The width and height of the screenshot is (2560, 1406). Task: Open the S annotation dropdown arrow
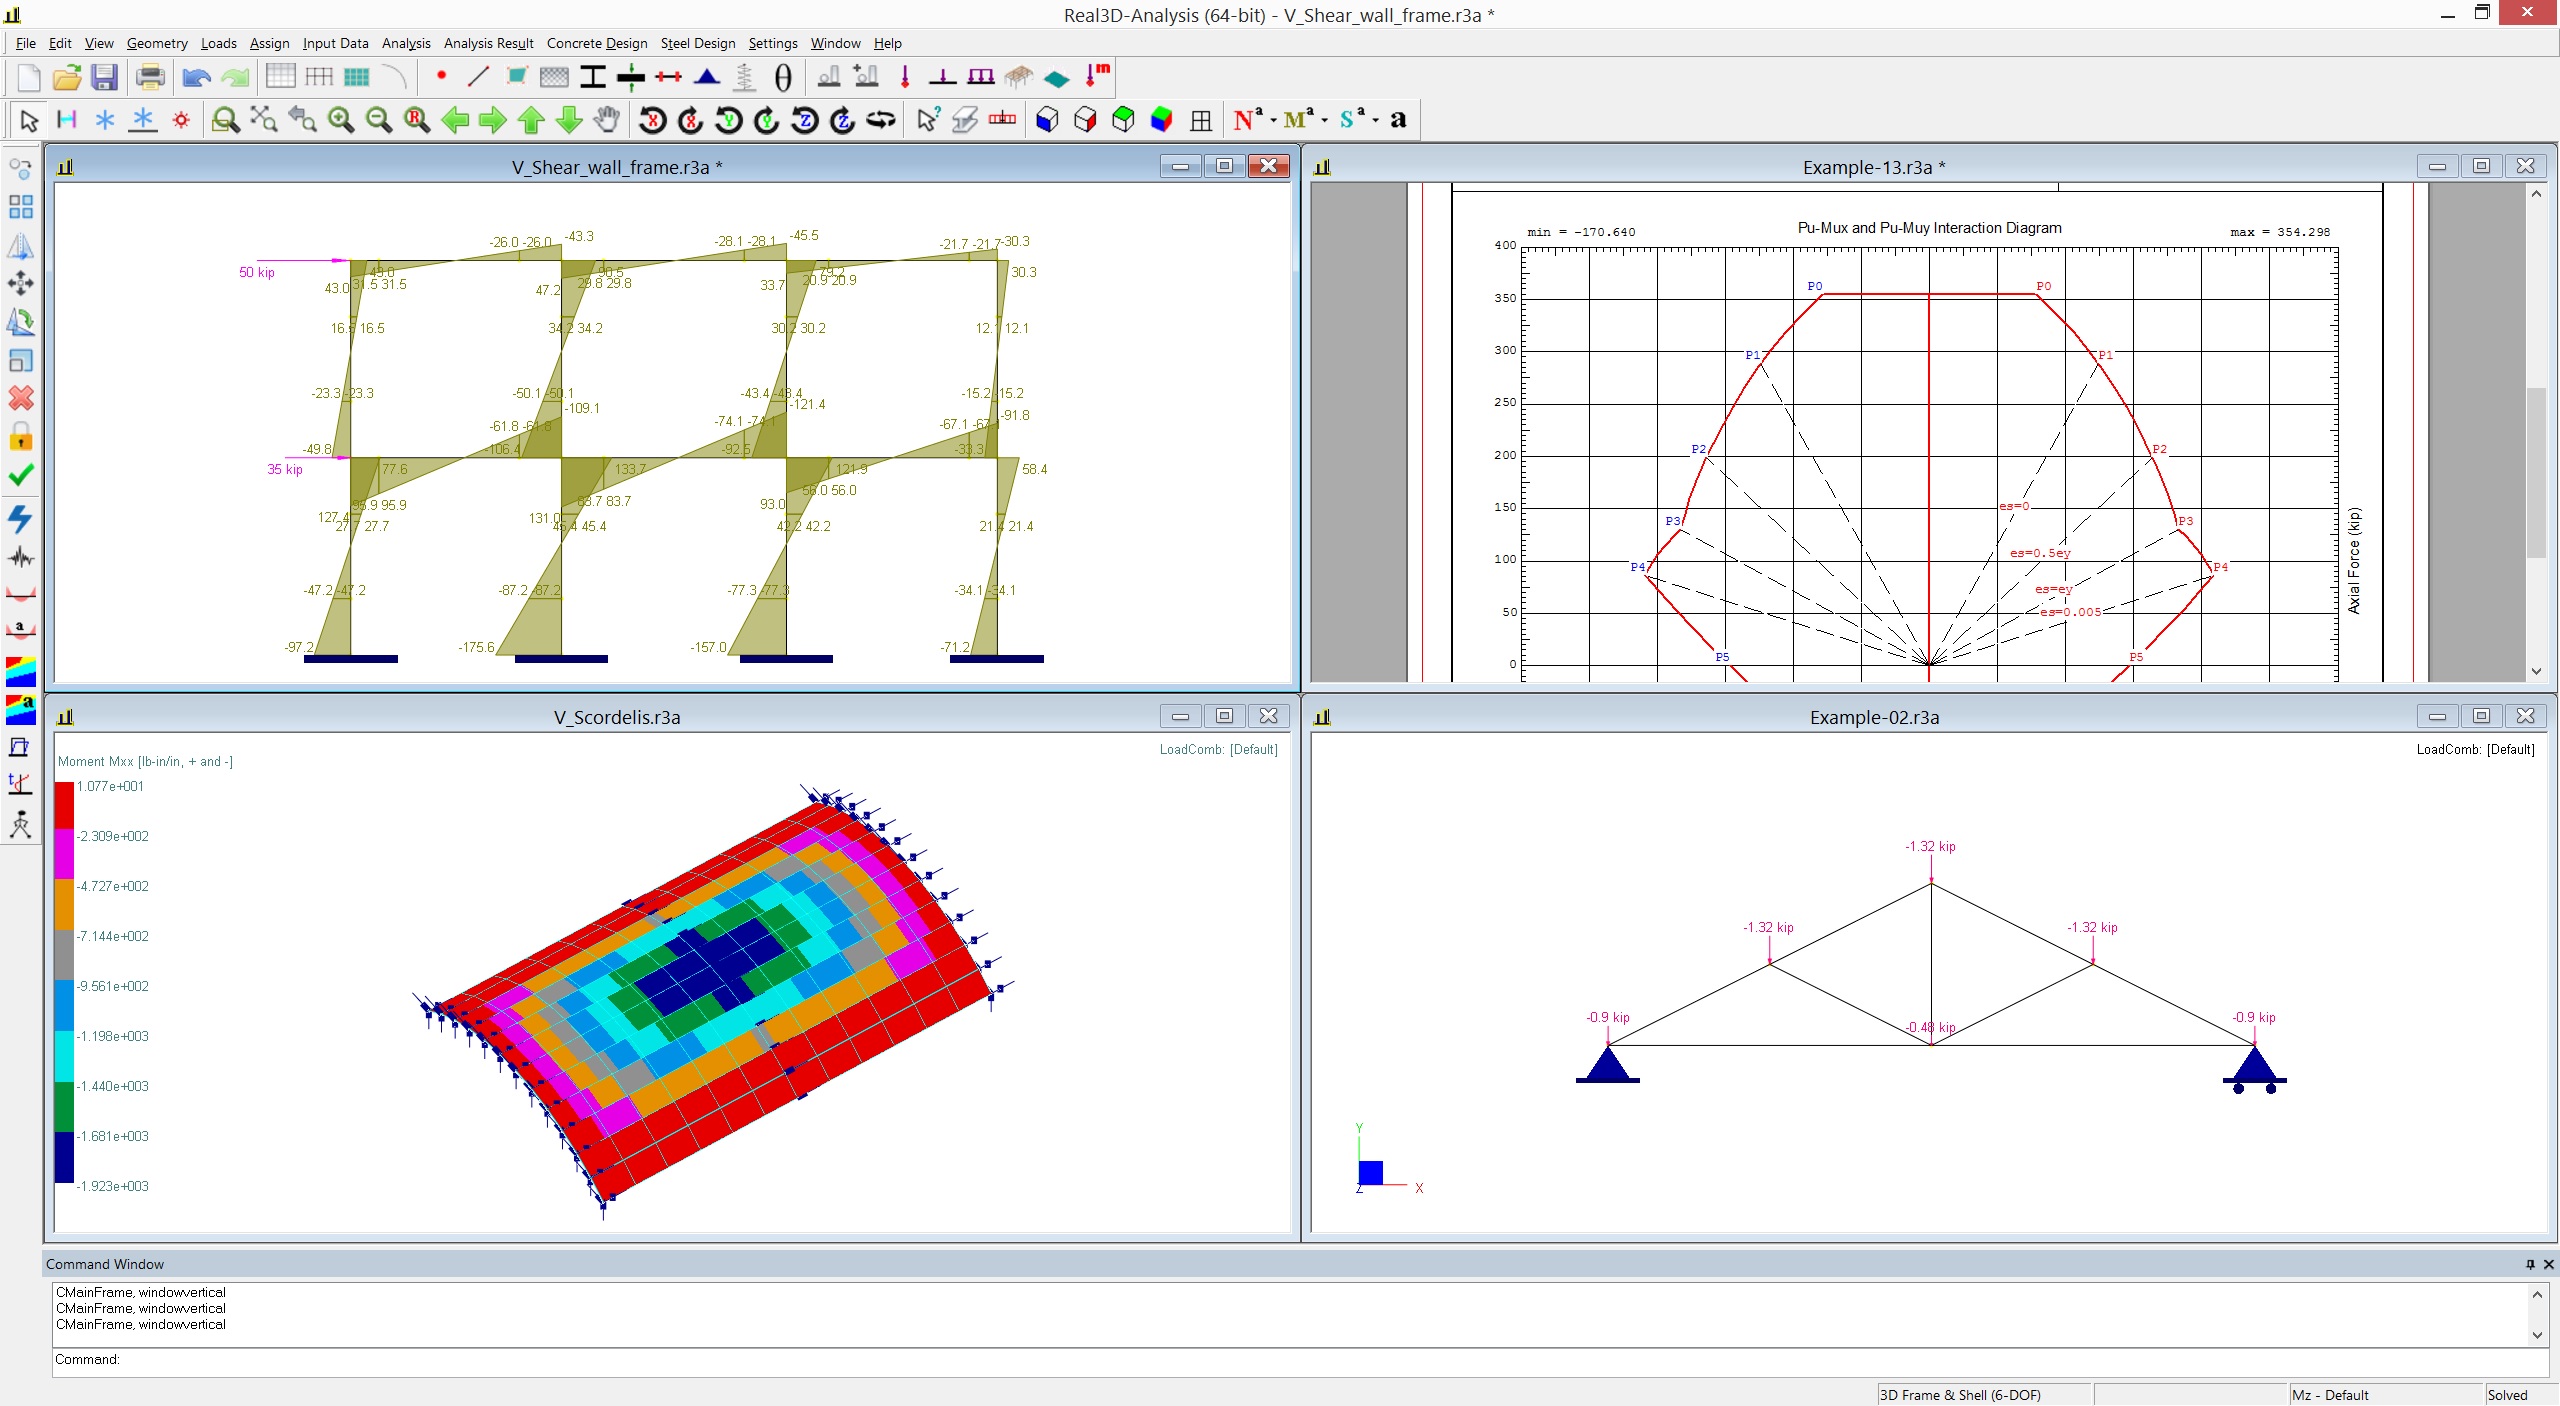click(1376, 121)
